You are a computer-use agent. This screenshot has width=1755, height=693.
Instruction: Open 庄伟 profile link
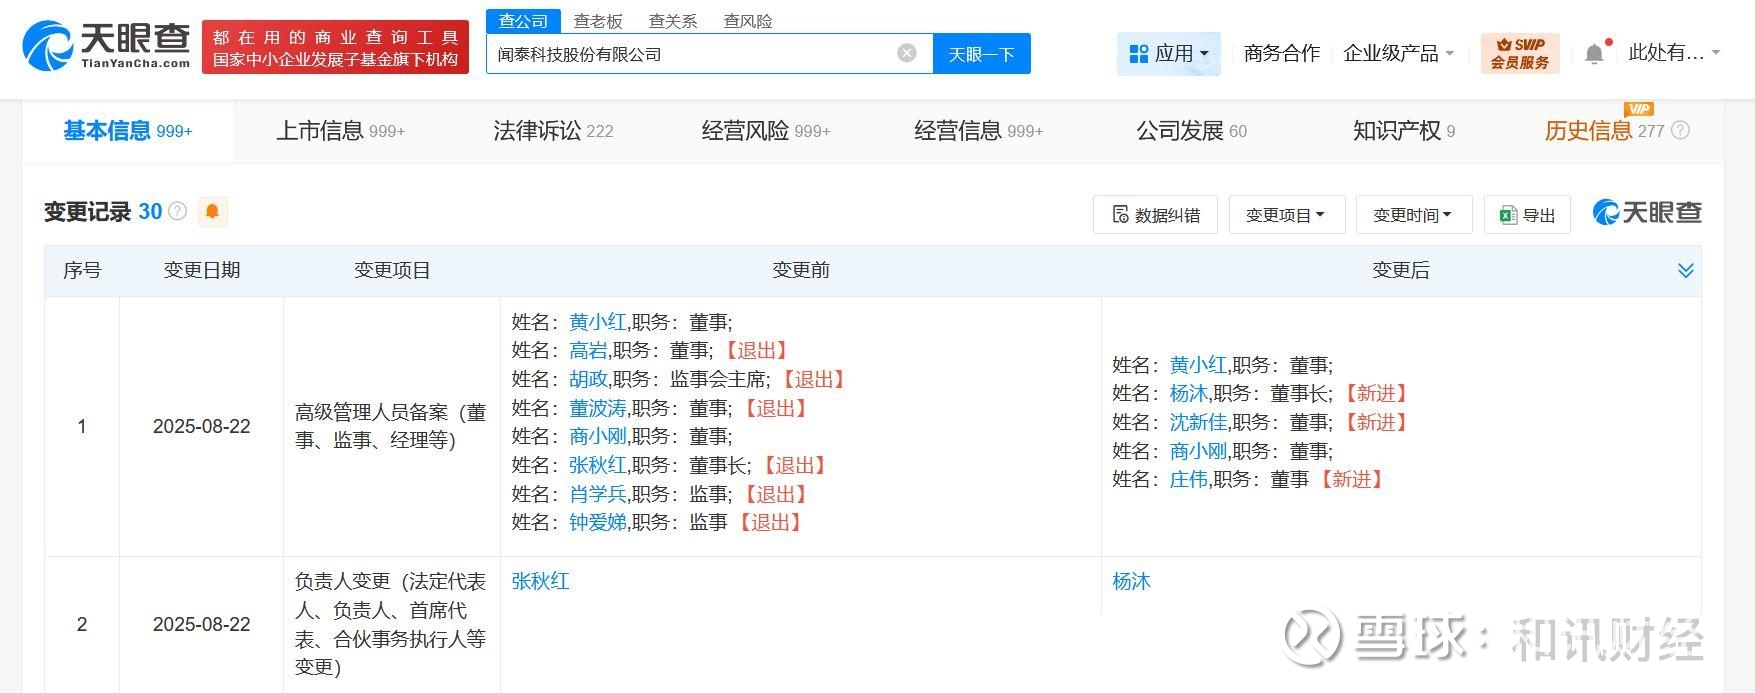[1189, 480]
